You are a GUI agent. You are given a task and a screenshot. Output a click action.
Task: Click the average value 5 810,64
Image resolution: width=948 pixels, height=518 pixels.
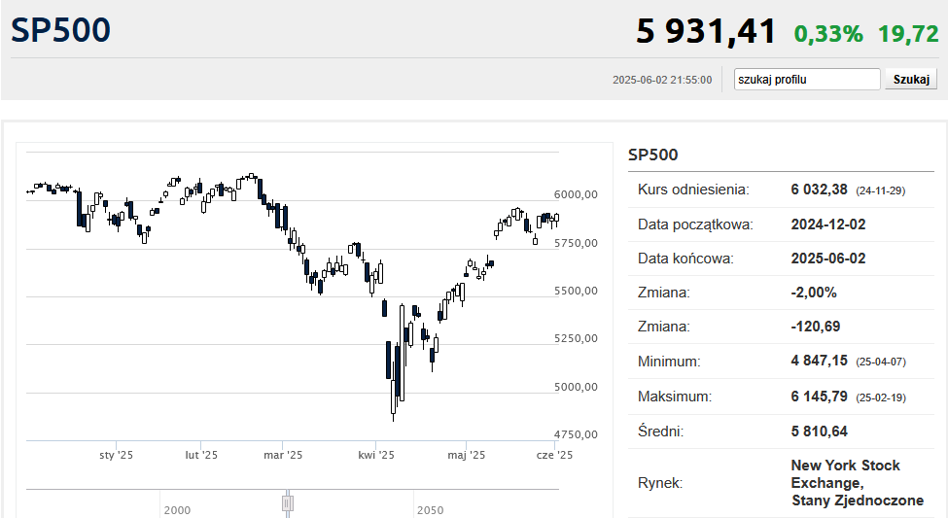point(819,432)
